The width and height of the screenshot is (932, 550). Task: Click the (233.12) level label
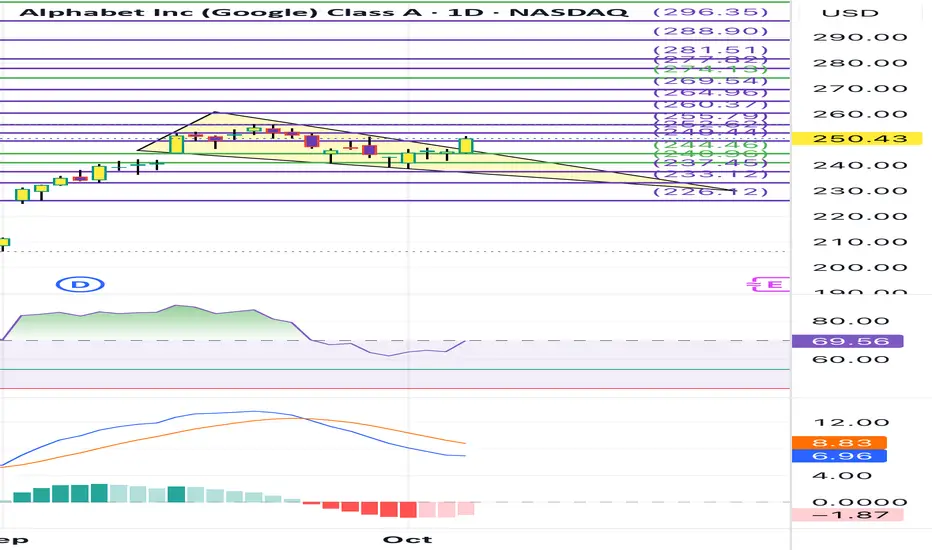coord(710,174)
